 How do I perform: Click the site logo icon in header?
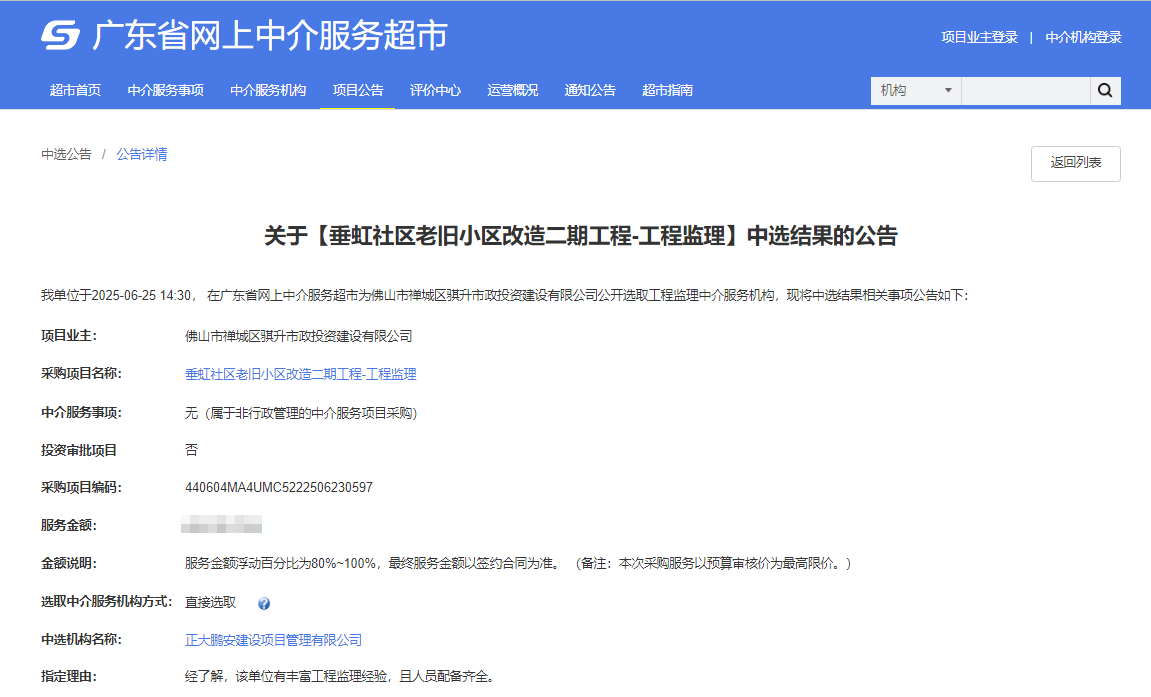pos(60,36)
